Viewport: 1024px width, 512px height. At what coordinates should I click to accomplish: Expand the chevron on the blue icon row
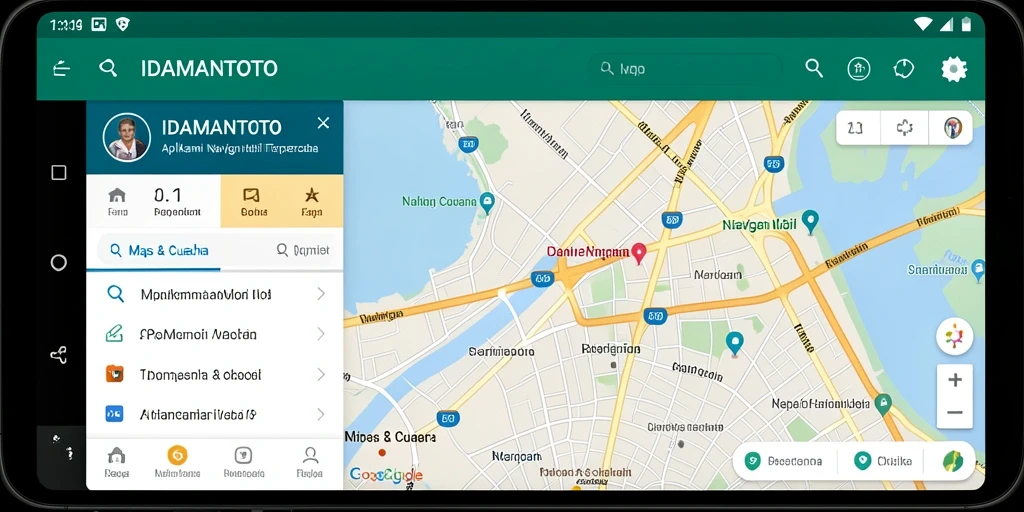pos(321,414)
